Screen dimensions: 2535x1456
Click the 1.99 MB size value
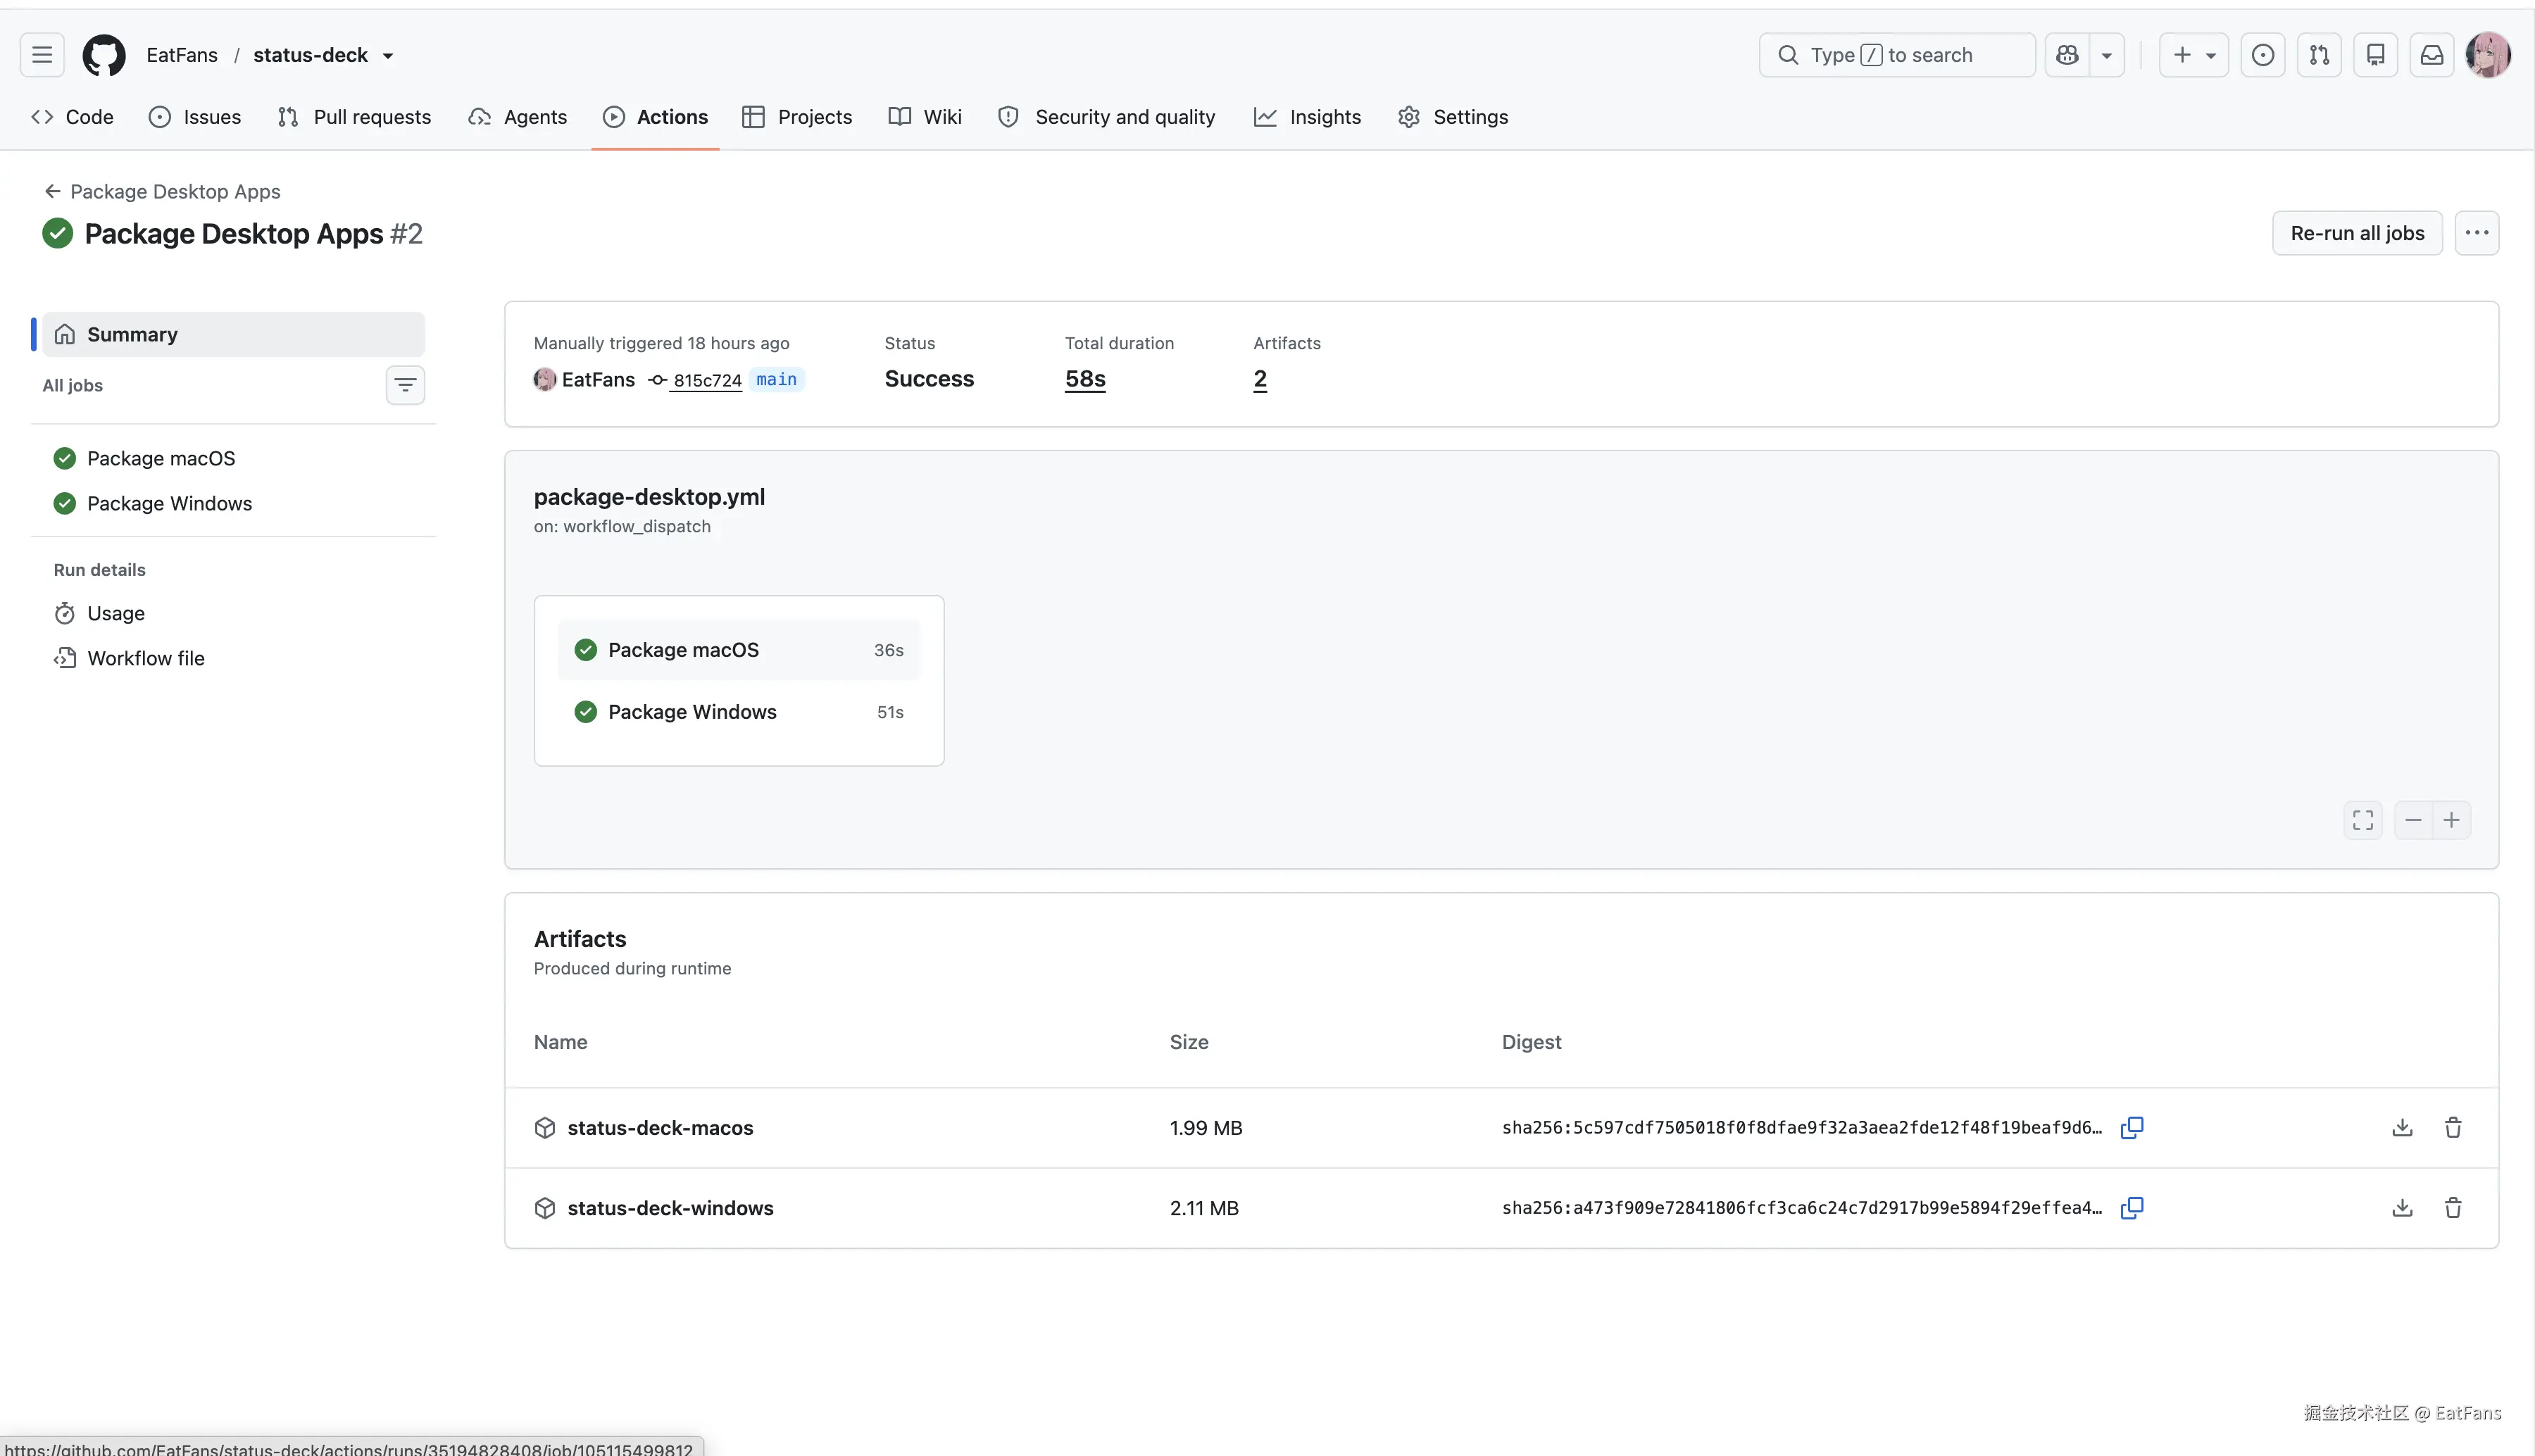[1206, 1127]
